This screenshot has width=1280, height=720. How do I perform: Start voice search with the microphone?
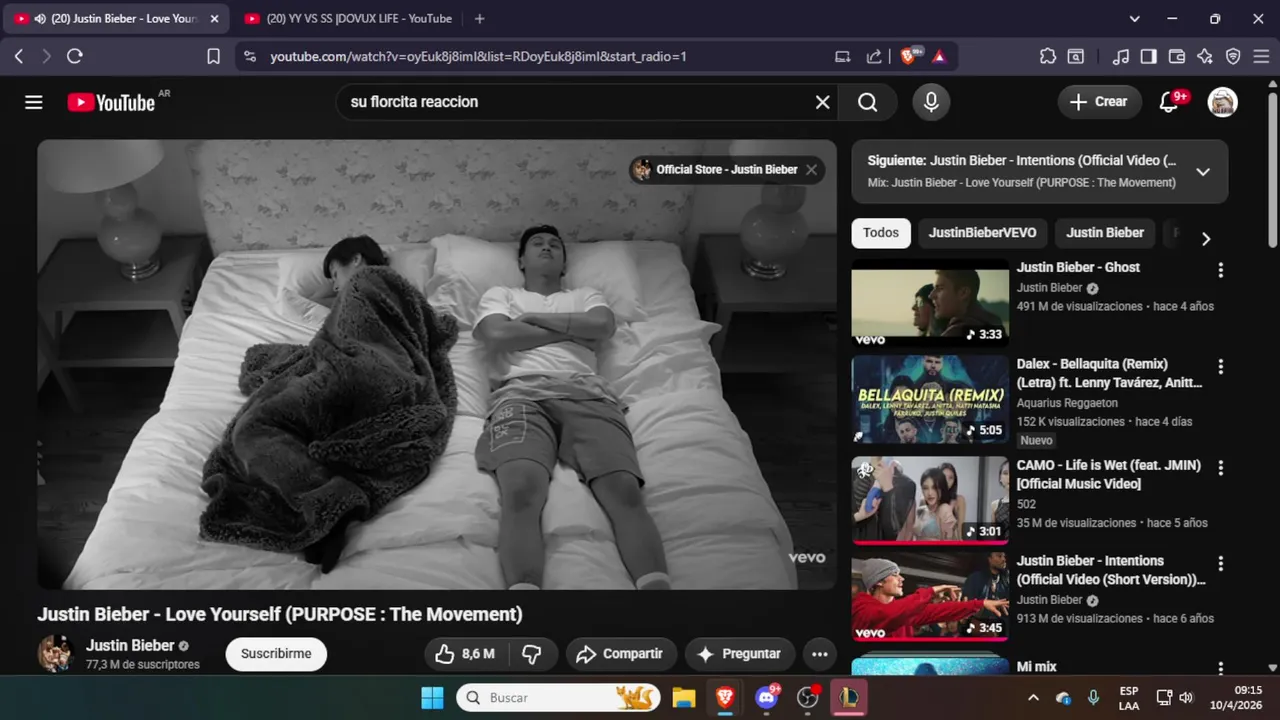pyautogui.click(x=931, y=102)
